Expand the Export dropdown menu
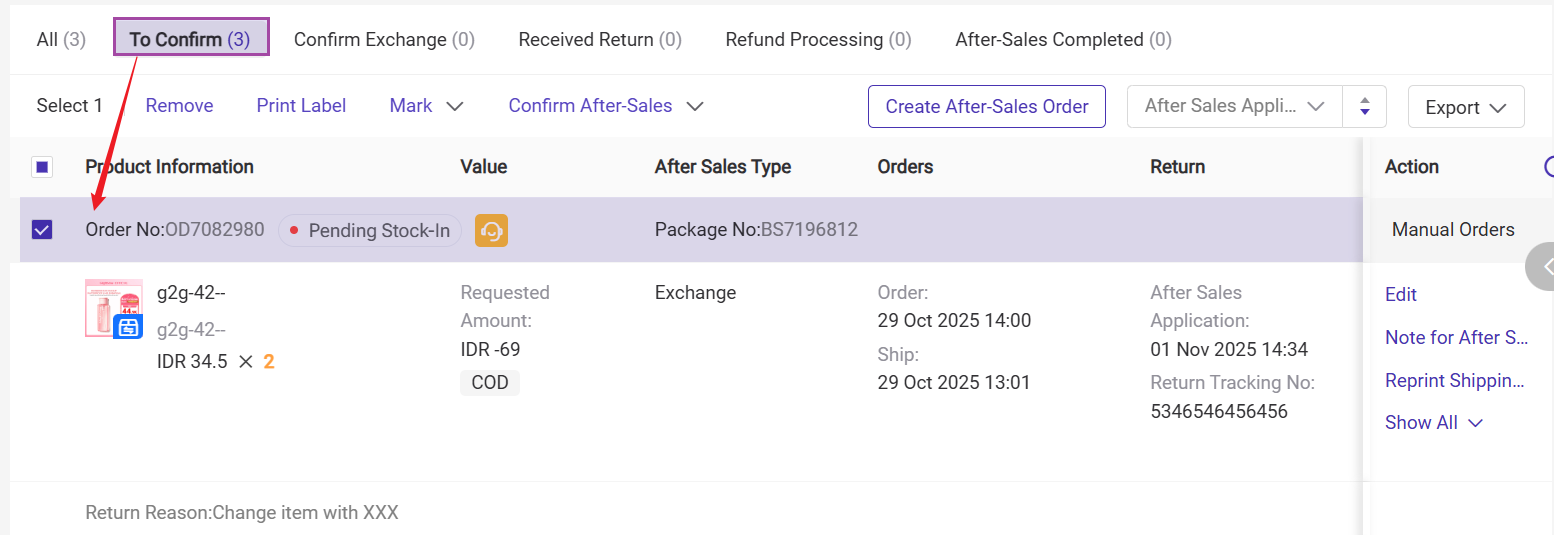Image resolution: width=1554 pixels, height=535 pixels. [1465, 107]
